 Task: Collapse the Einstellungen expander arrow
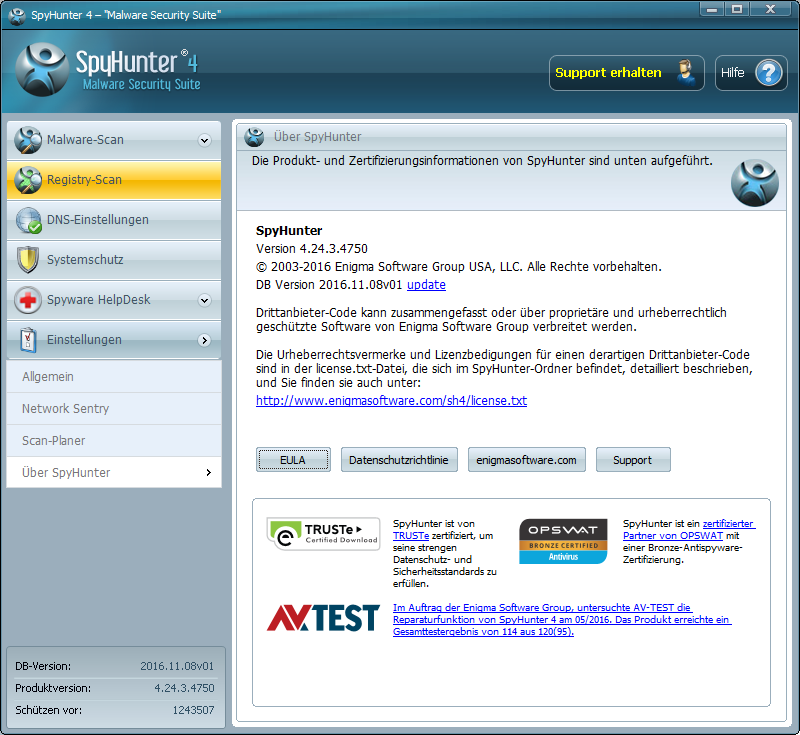tap(205, 340)
